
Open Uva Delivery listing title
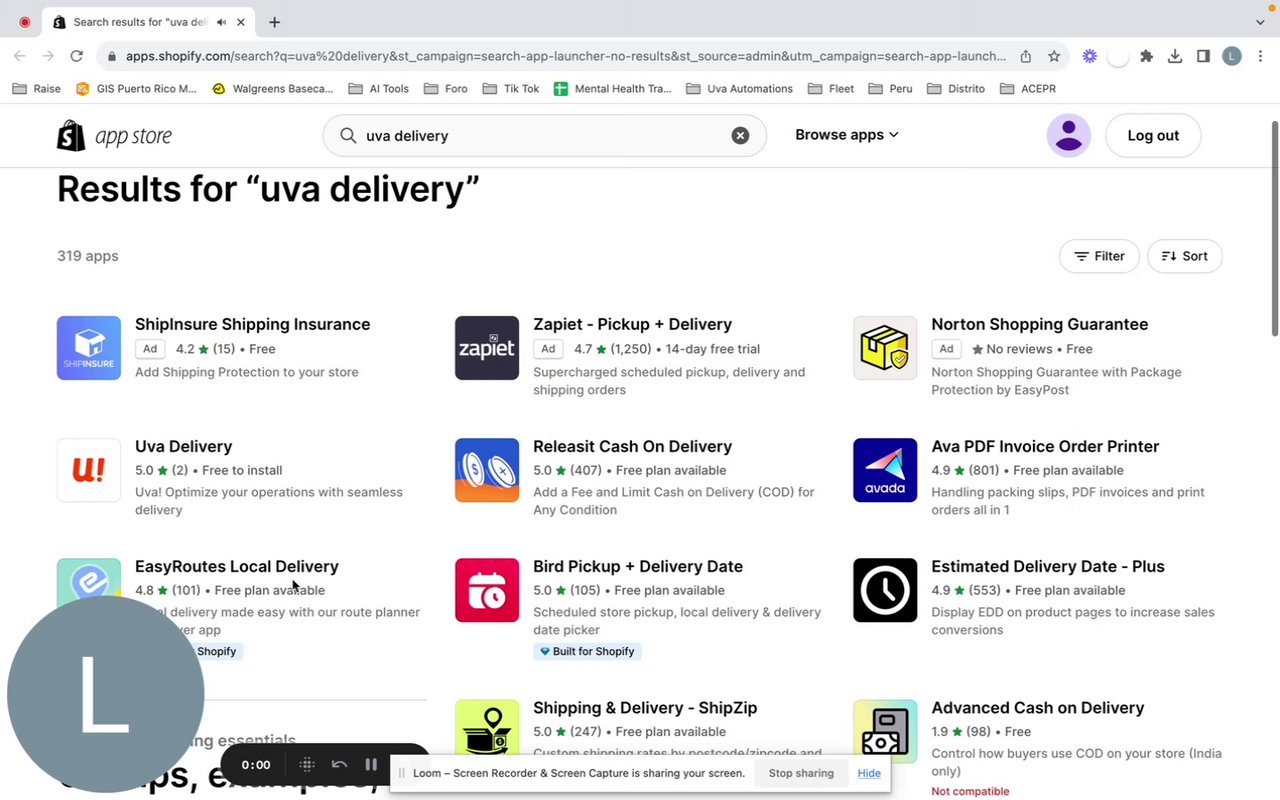(183, 446)
